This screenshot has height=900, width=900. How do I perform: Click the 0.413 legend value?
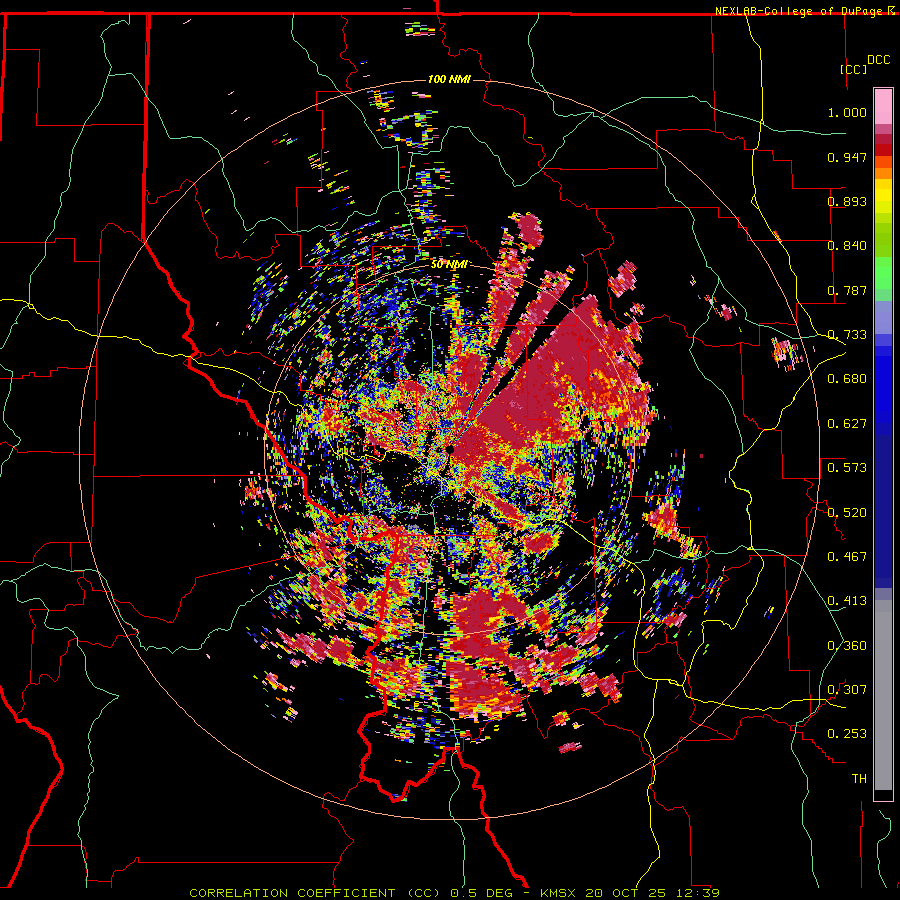click(847, 601)
